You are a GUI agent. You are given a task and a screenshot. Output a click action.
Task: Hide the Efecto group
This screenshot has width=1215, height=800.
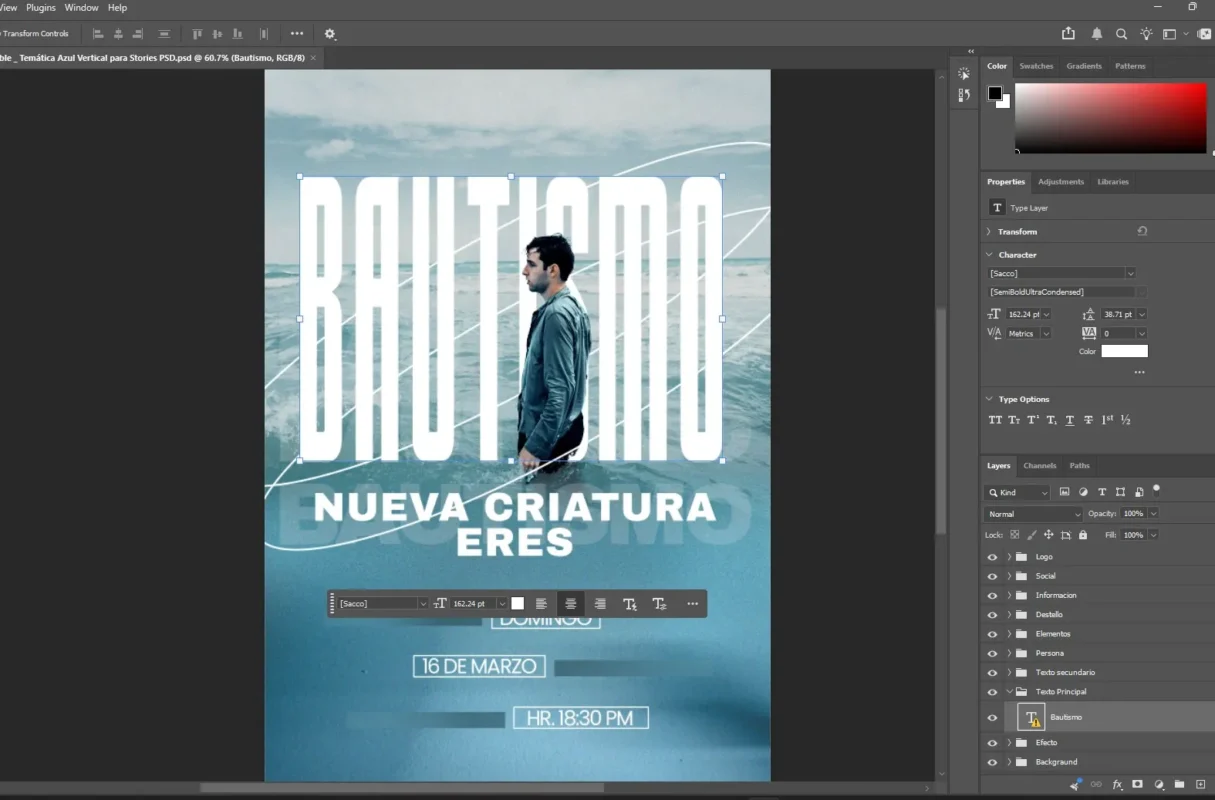pyautogui.click(x=992, y=743)
